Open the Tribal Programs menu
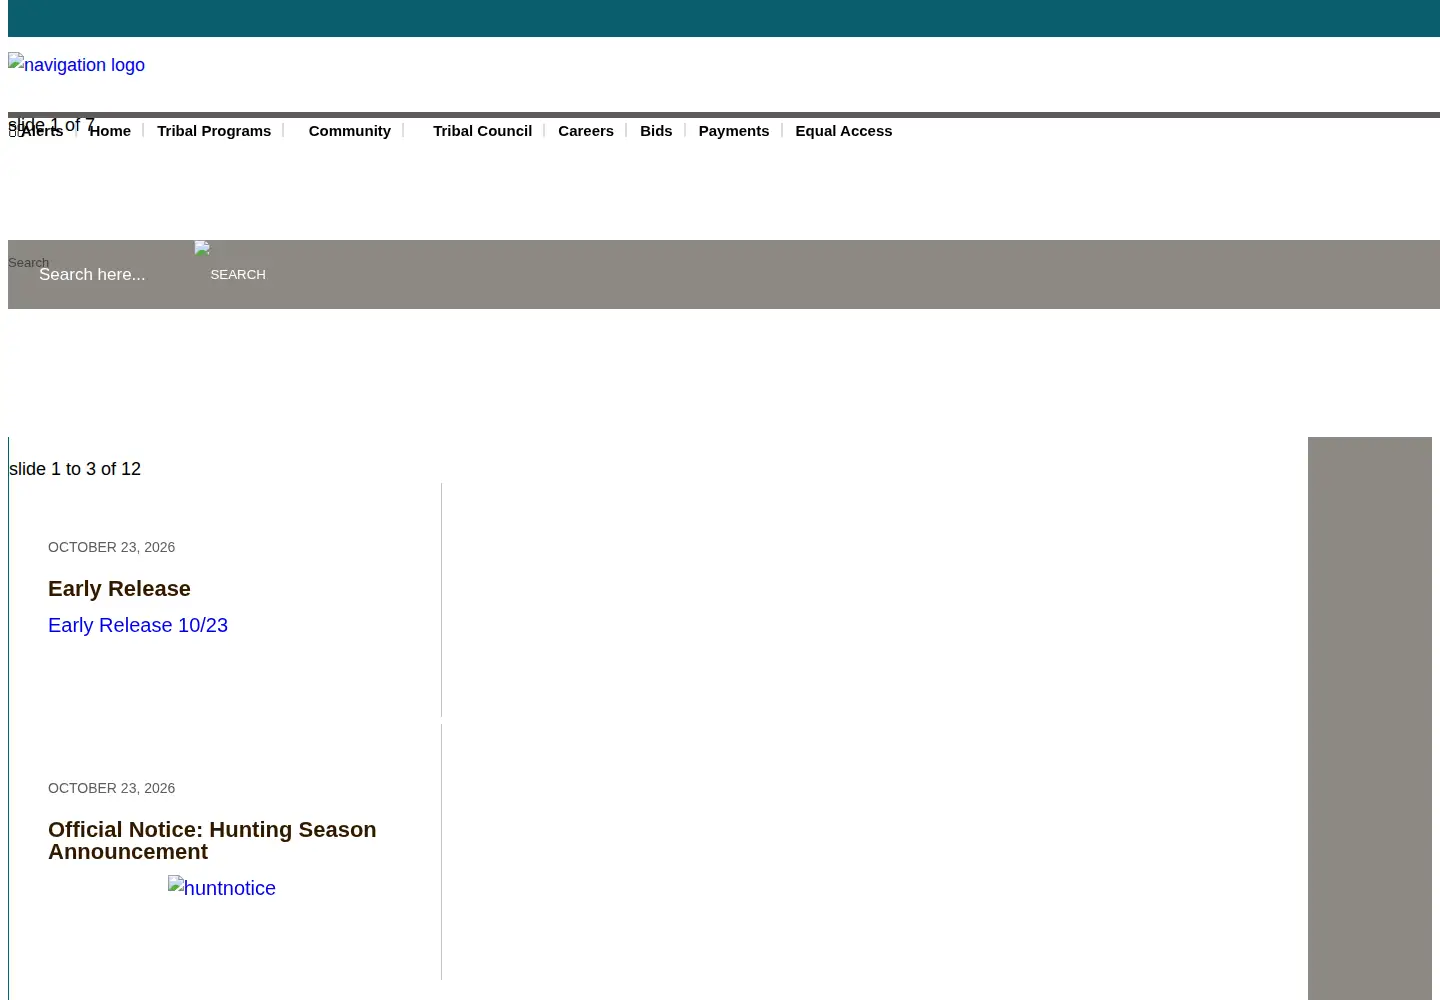The width and height of the screenshot is (1440, 1000). tap(214, 131)
